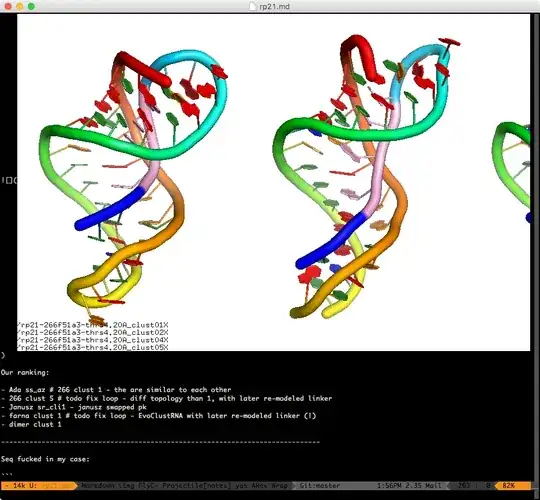Click the 1:56PM clock in the mode line
540x500 pixels.
pyautogui.click(x=389, y=486)
